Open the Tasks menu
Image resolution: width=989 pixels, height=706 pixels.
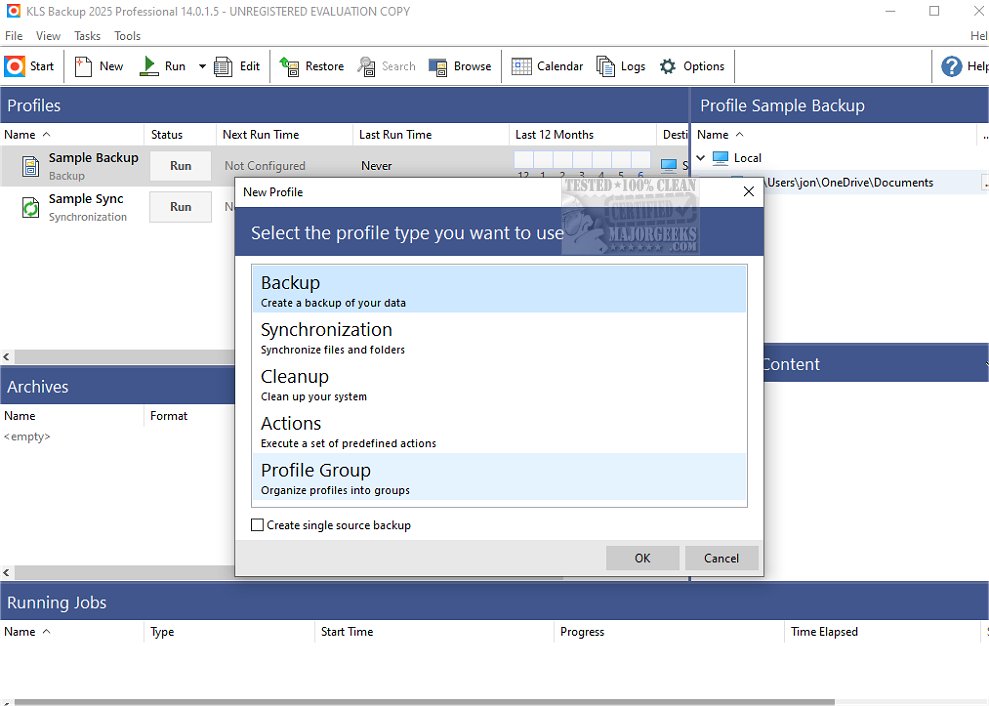(87, 36)
